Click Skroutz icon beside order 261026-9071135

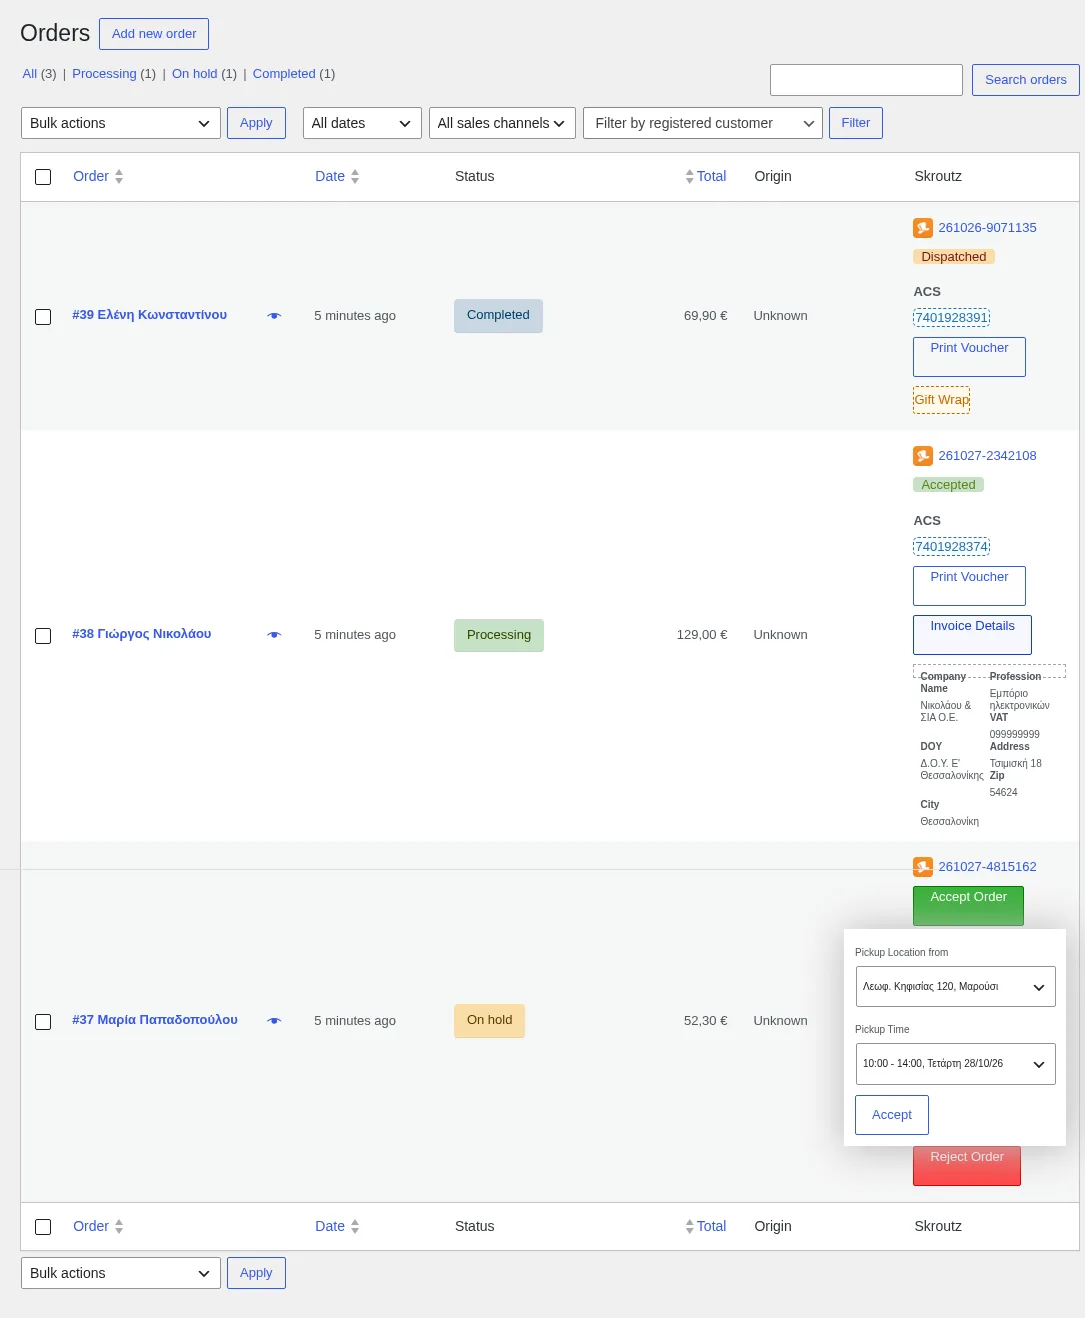(x=923, y=228)
